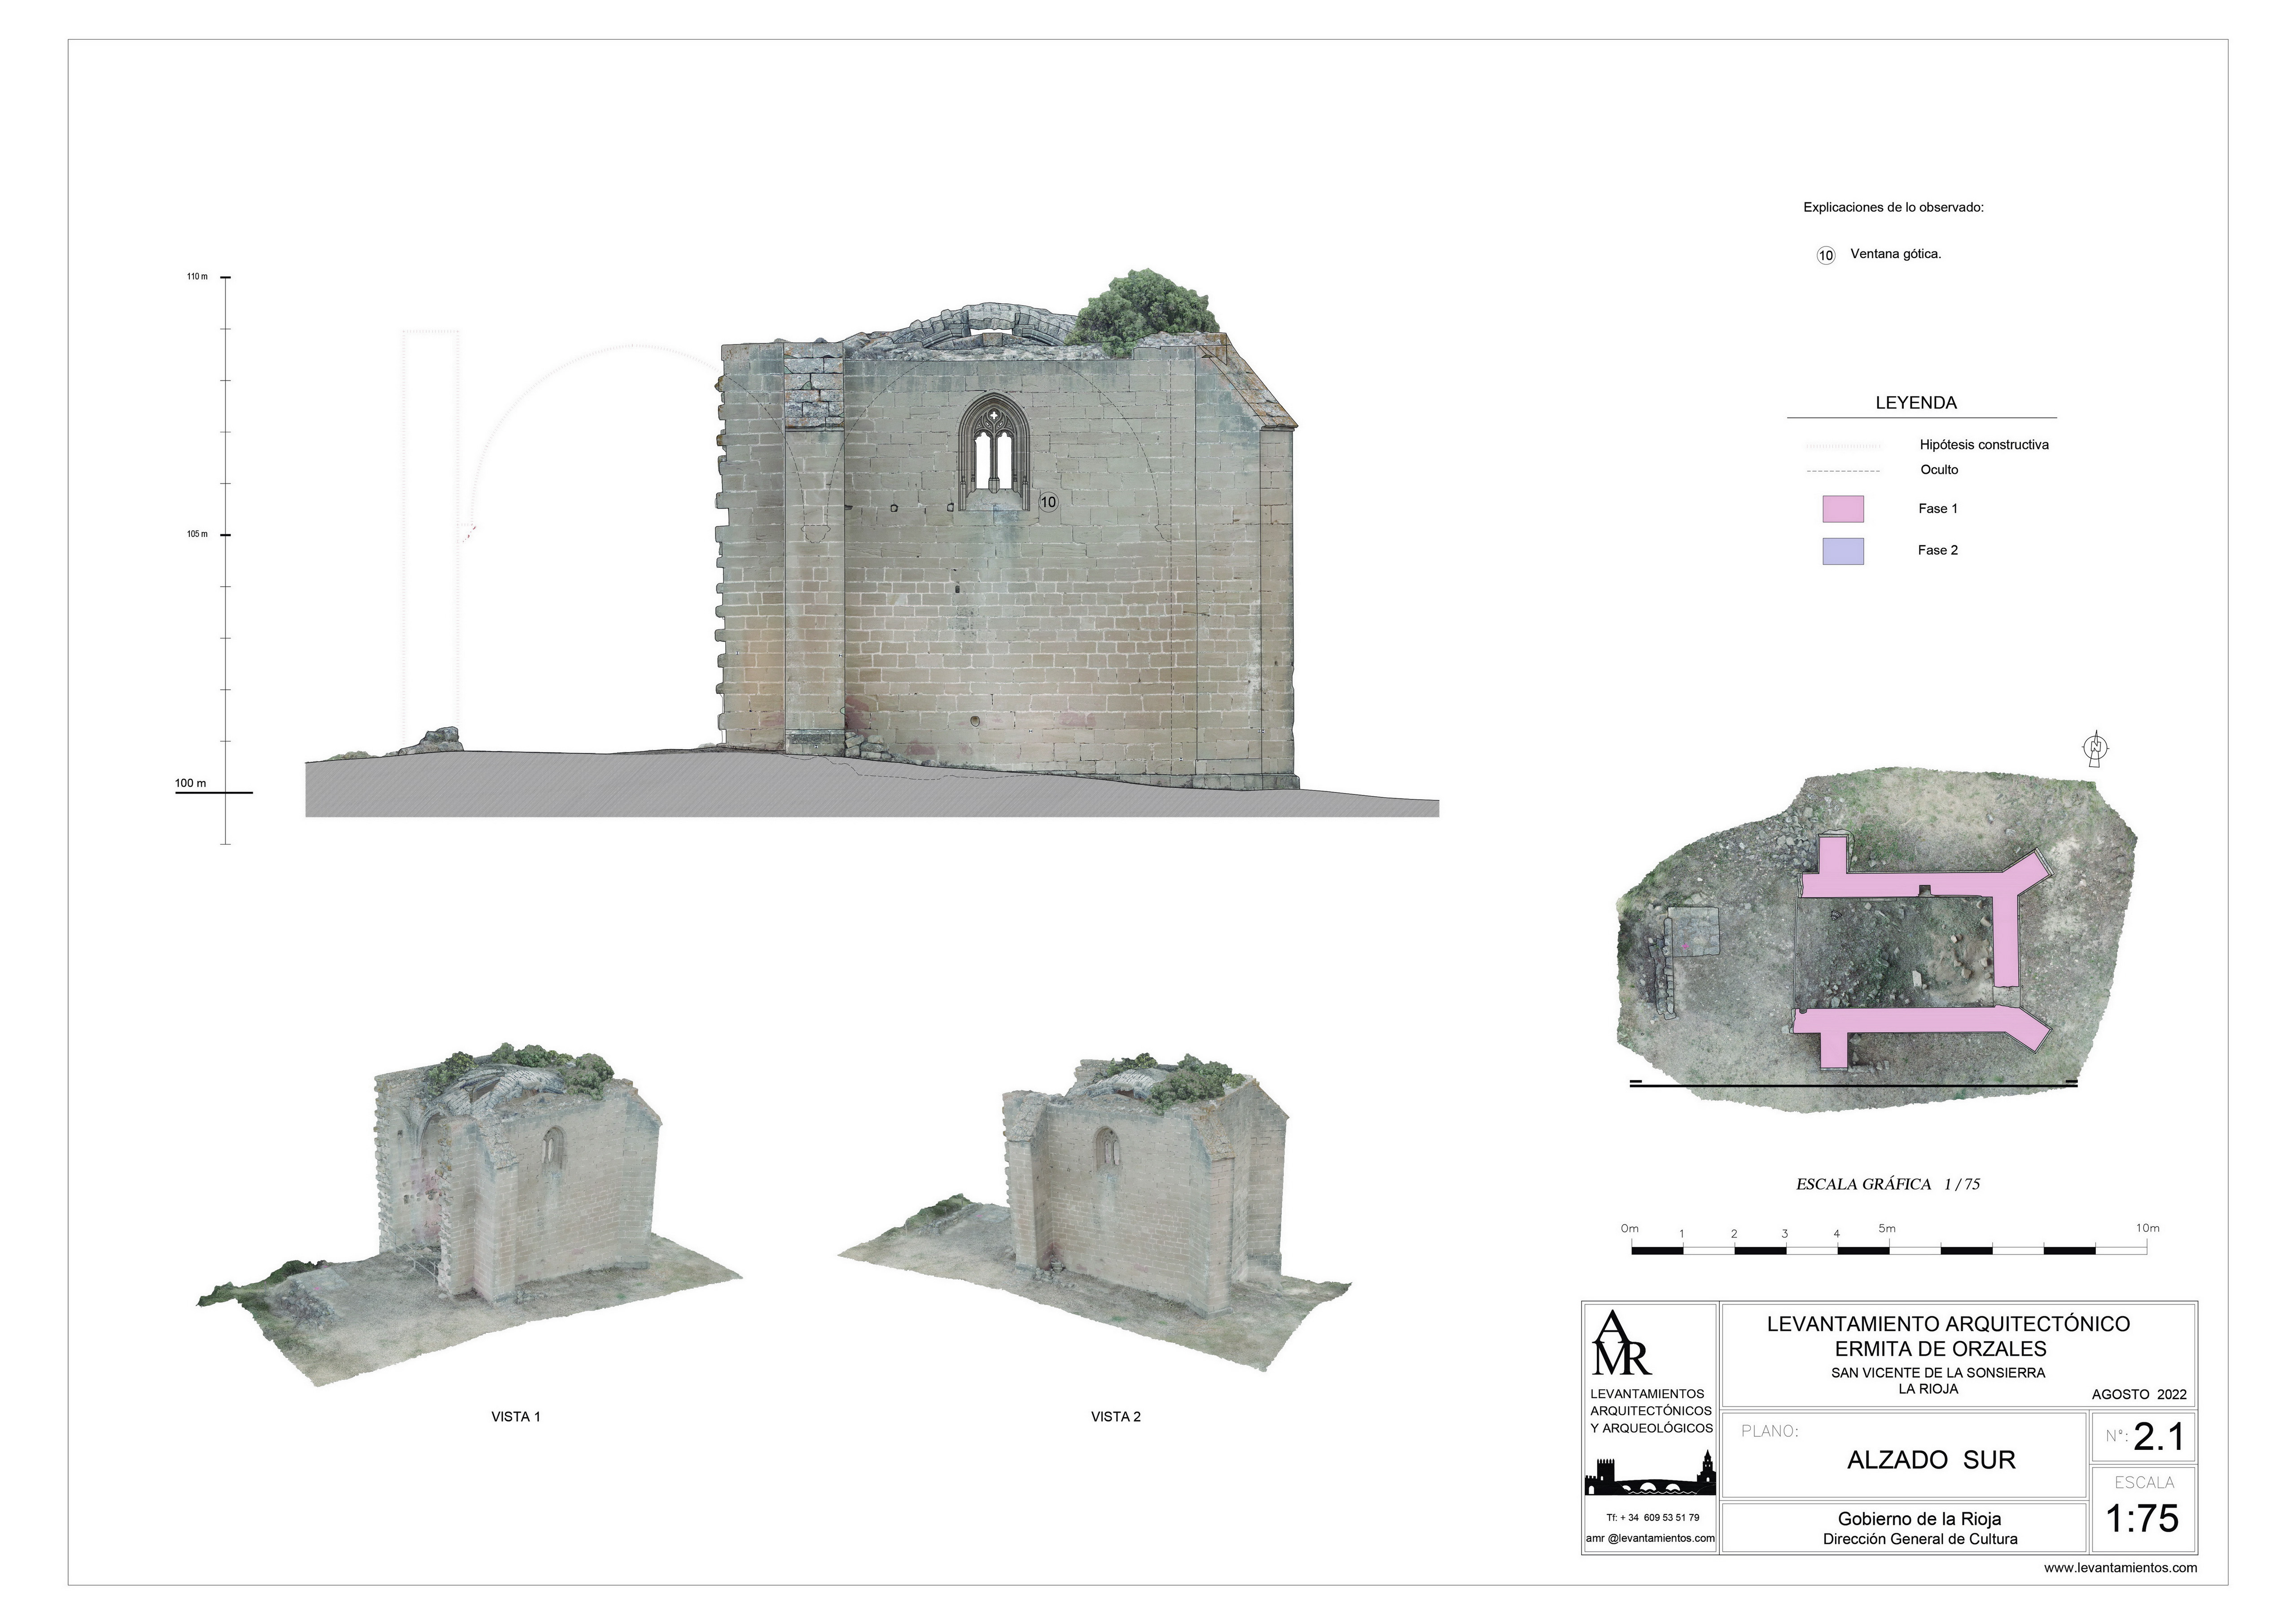
Task: Click the amr@levantamientos.com email address
Action: (x=1650, y=1538)
